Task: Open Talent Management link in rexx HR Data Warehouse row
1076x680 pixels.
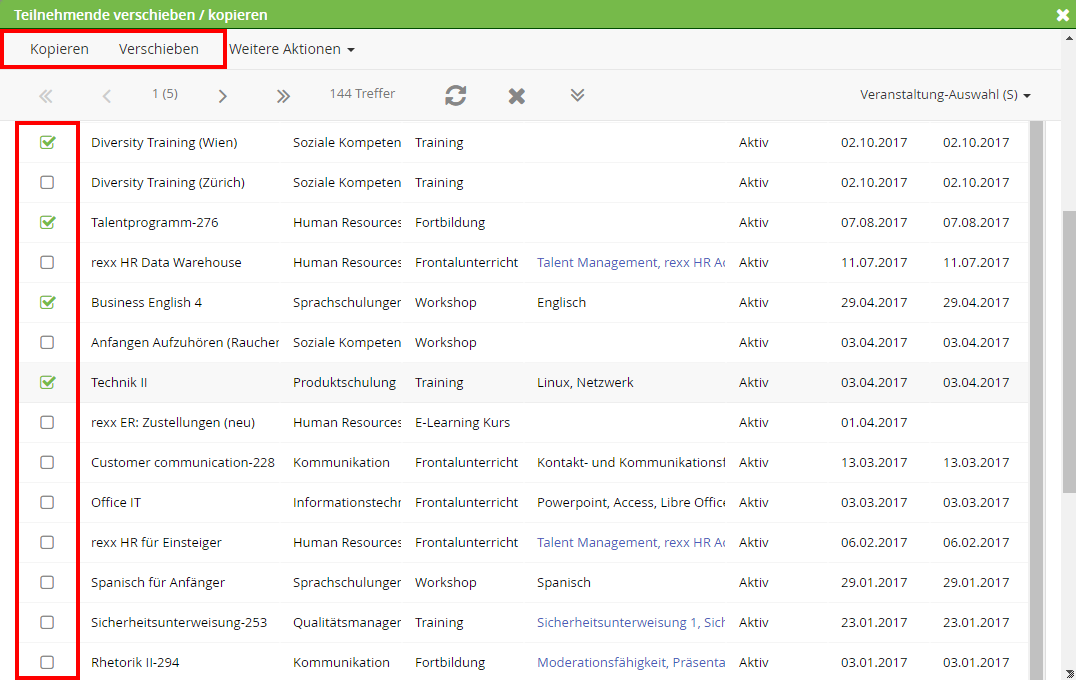Action: point(631,262)
